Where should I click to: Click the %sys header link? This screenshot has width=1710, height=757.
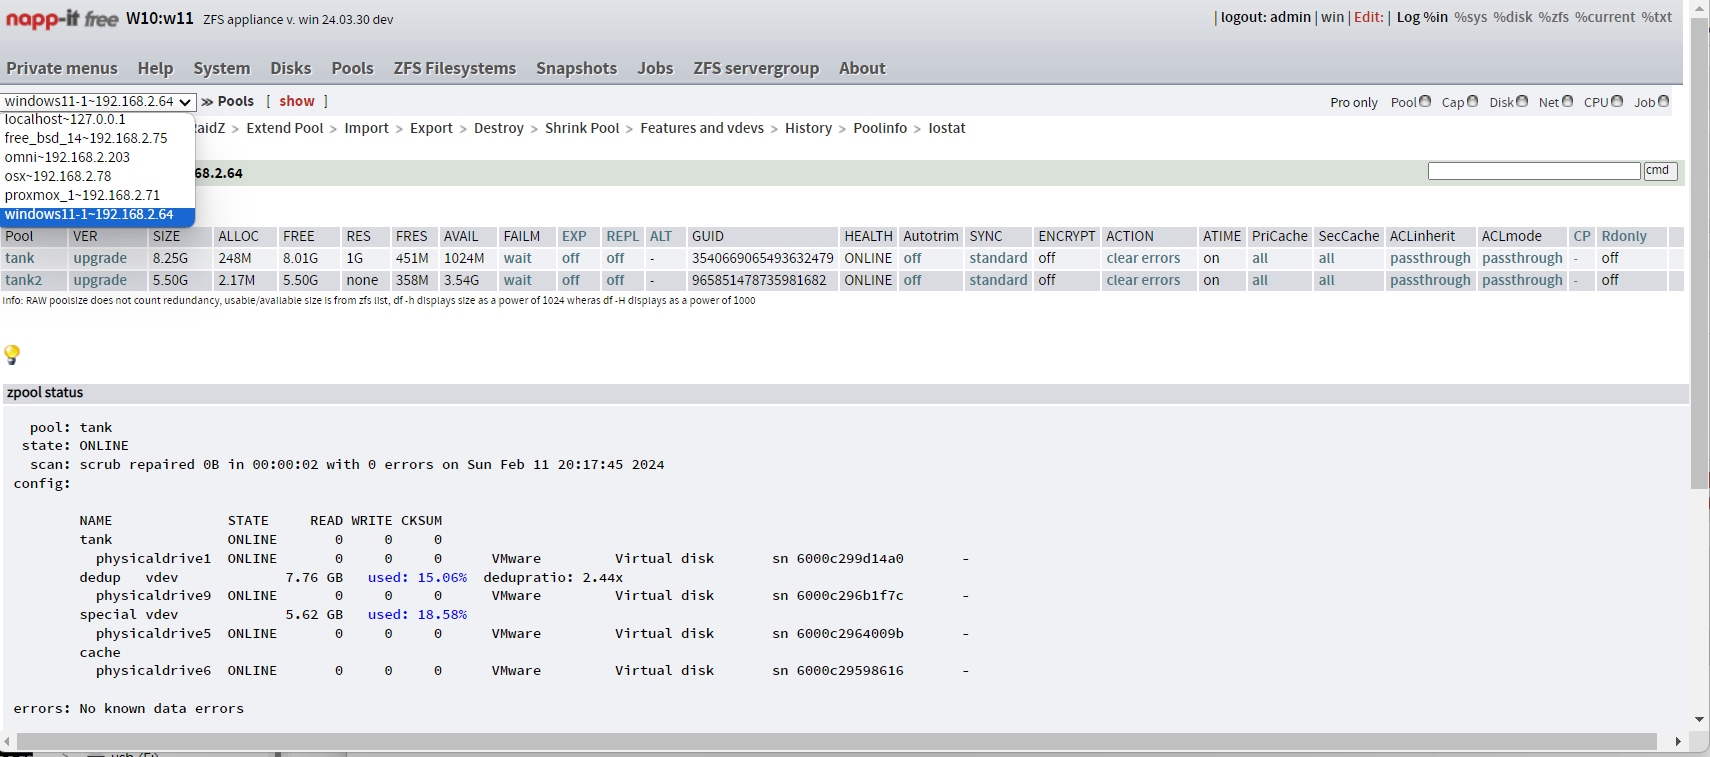(1471, 17)
